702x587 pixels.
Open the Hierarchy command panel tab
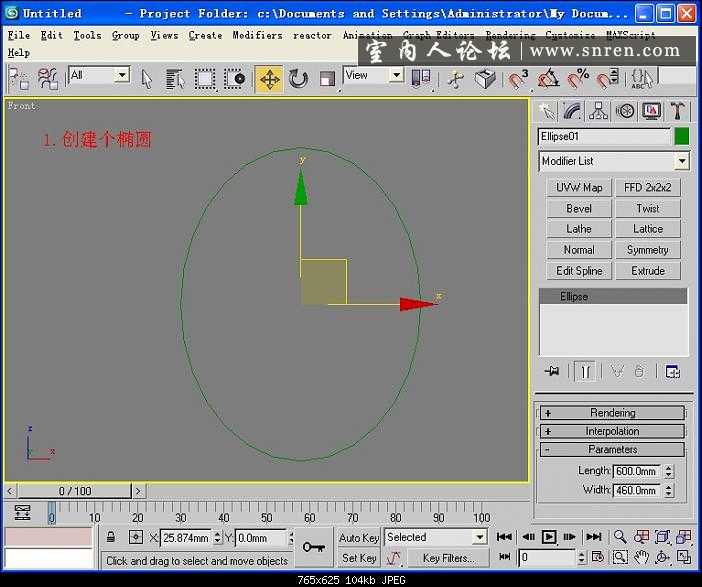[x=599, y=111]
